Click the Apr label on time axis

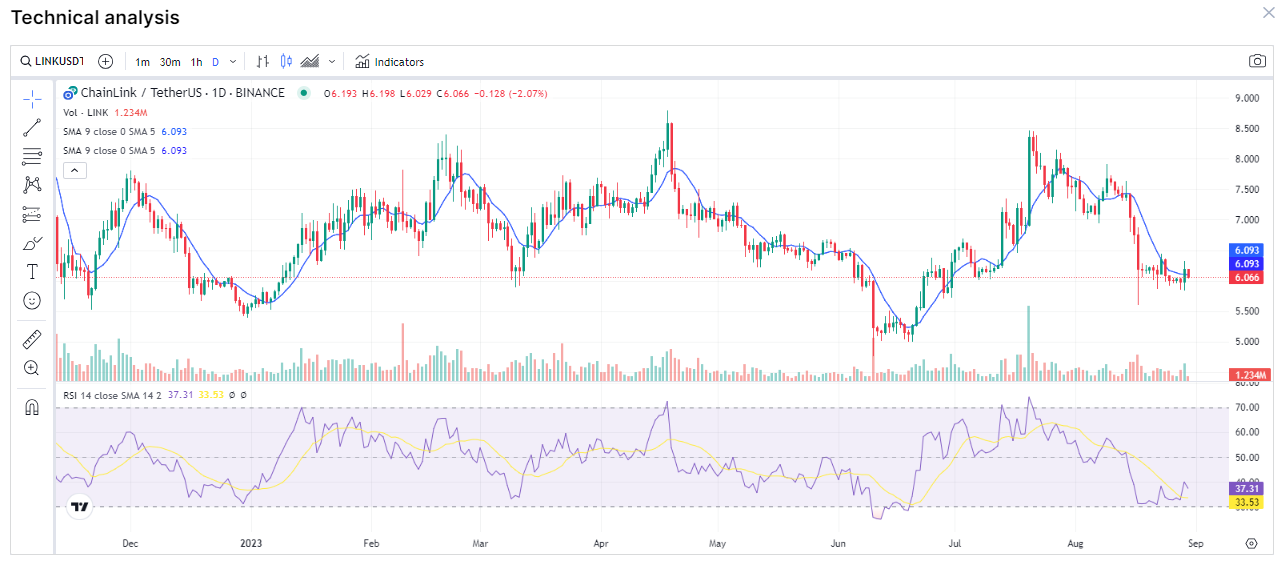(x=602, y=544)
